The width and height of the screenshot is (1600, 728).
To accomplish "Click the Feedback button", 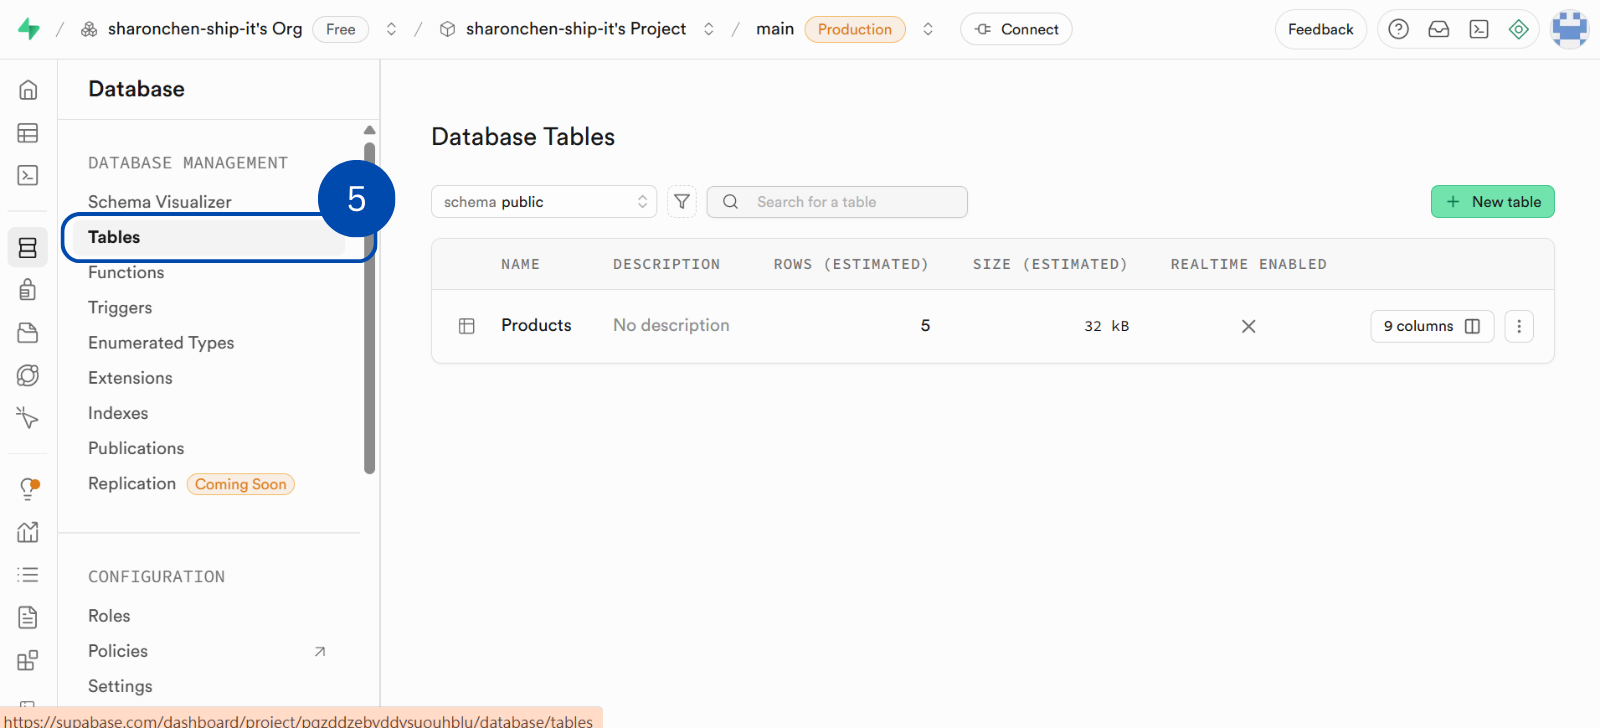I will click(1320, 30).
